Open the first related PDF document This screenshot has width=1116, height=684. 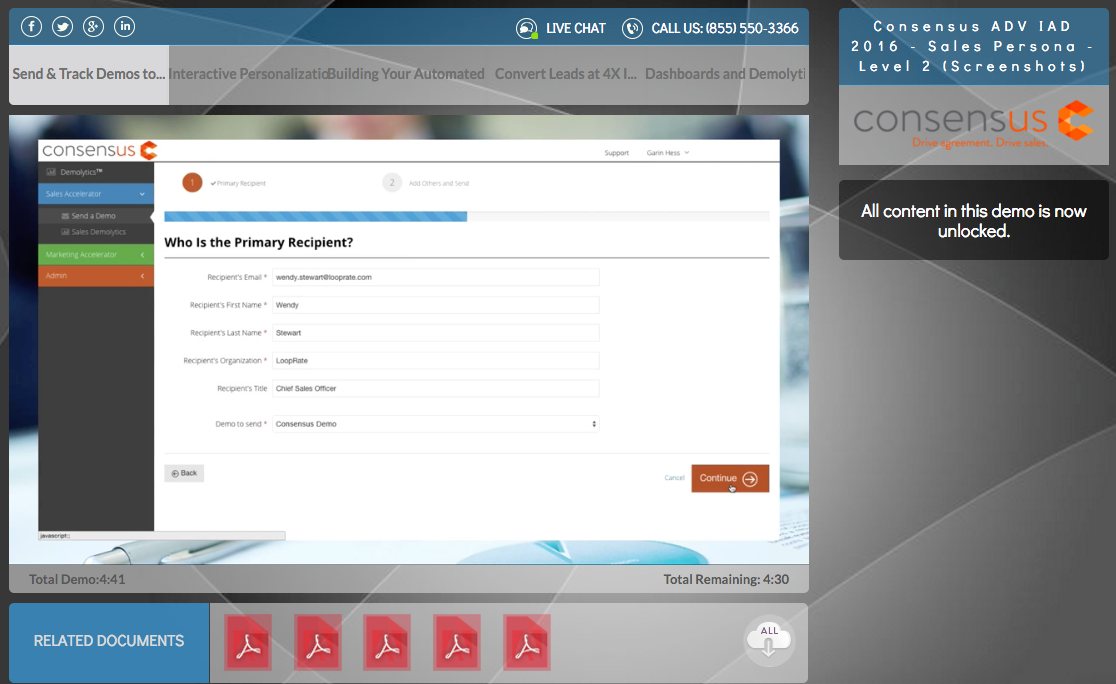click(x=248, y=643)
